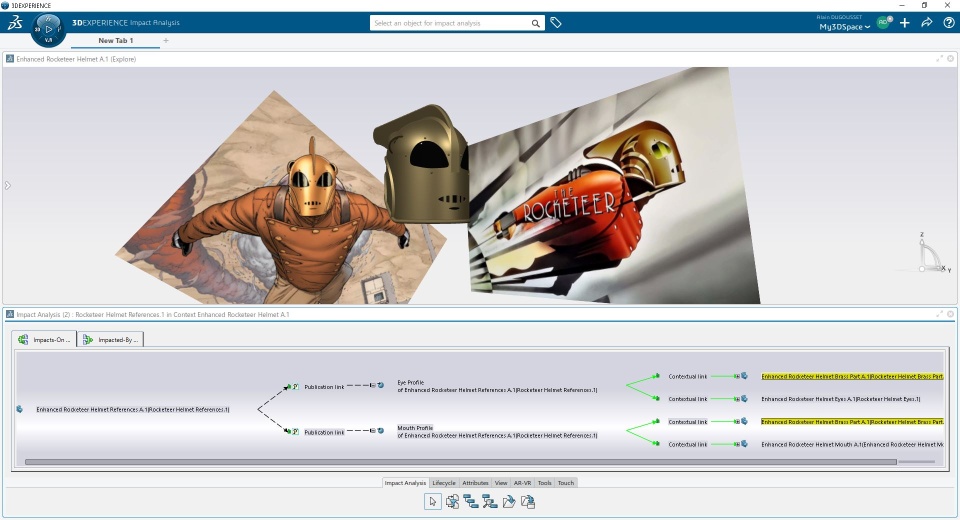Click the part icon before the Helmet Mouth entry
This screenshot has height=520, width=960.
pyautogui.click(x=744, y=444)
